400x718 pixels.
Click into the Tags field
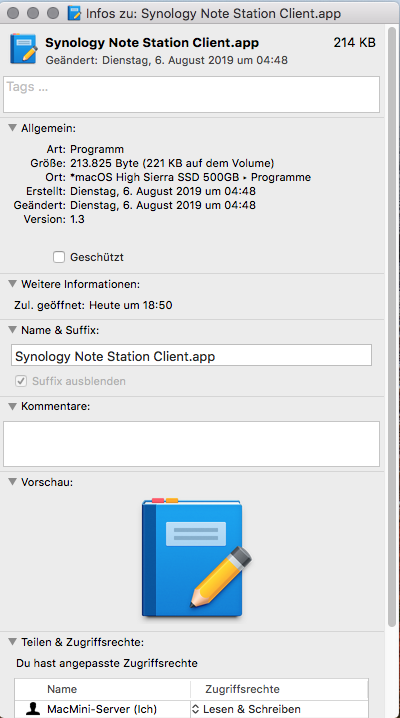191,94
